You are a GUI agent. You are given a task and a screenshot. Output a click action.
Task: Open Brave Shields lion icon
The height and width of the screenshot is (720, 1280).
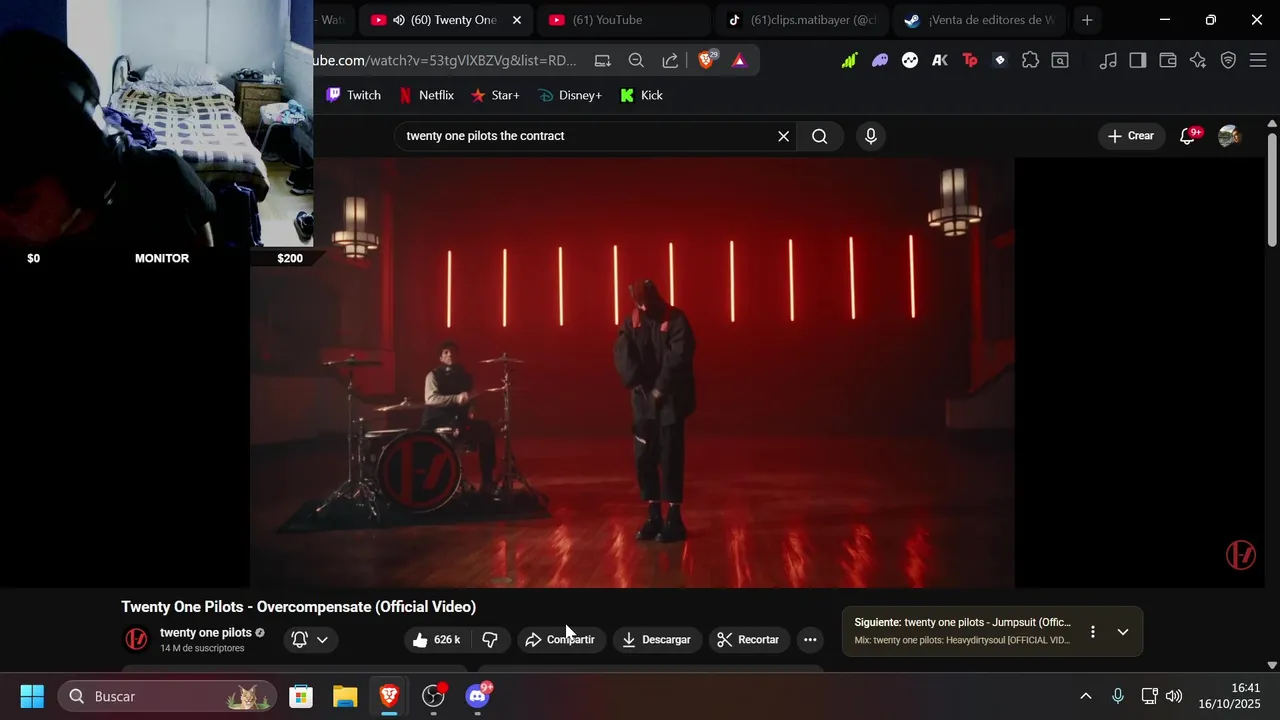coord(707,60)
